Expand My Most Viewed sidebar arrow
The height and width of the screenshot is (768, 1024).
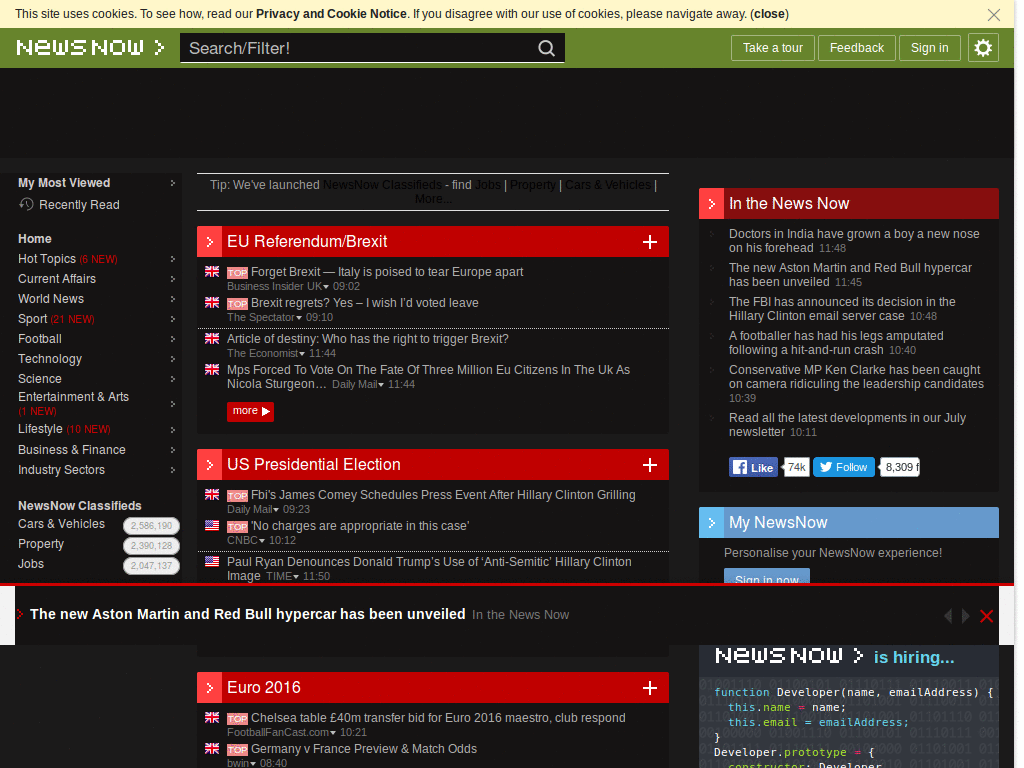172,183
